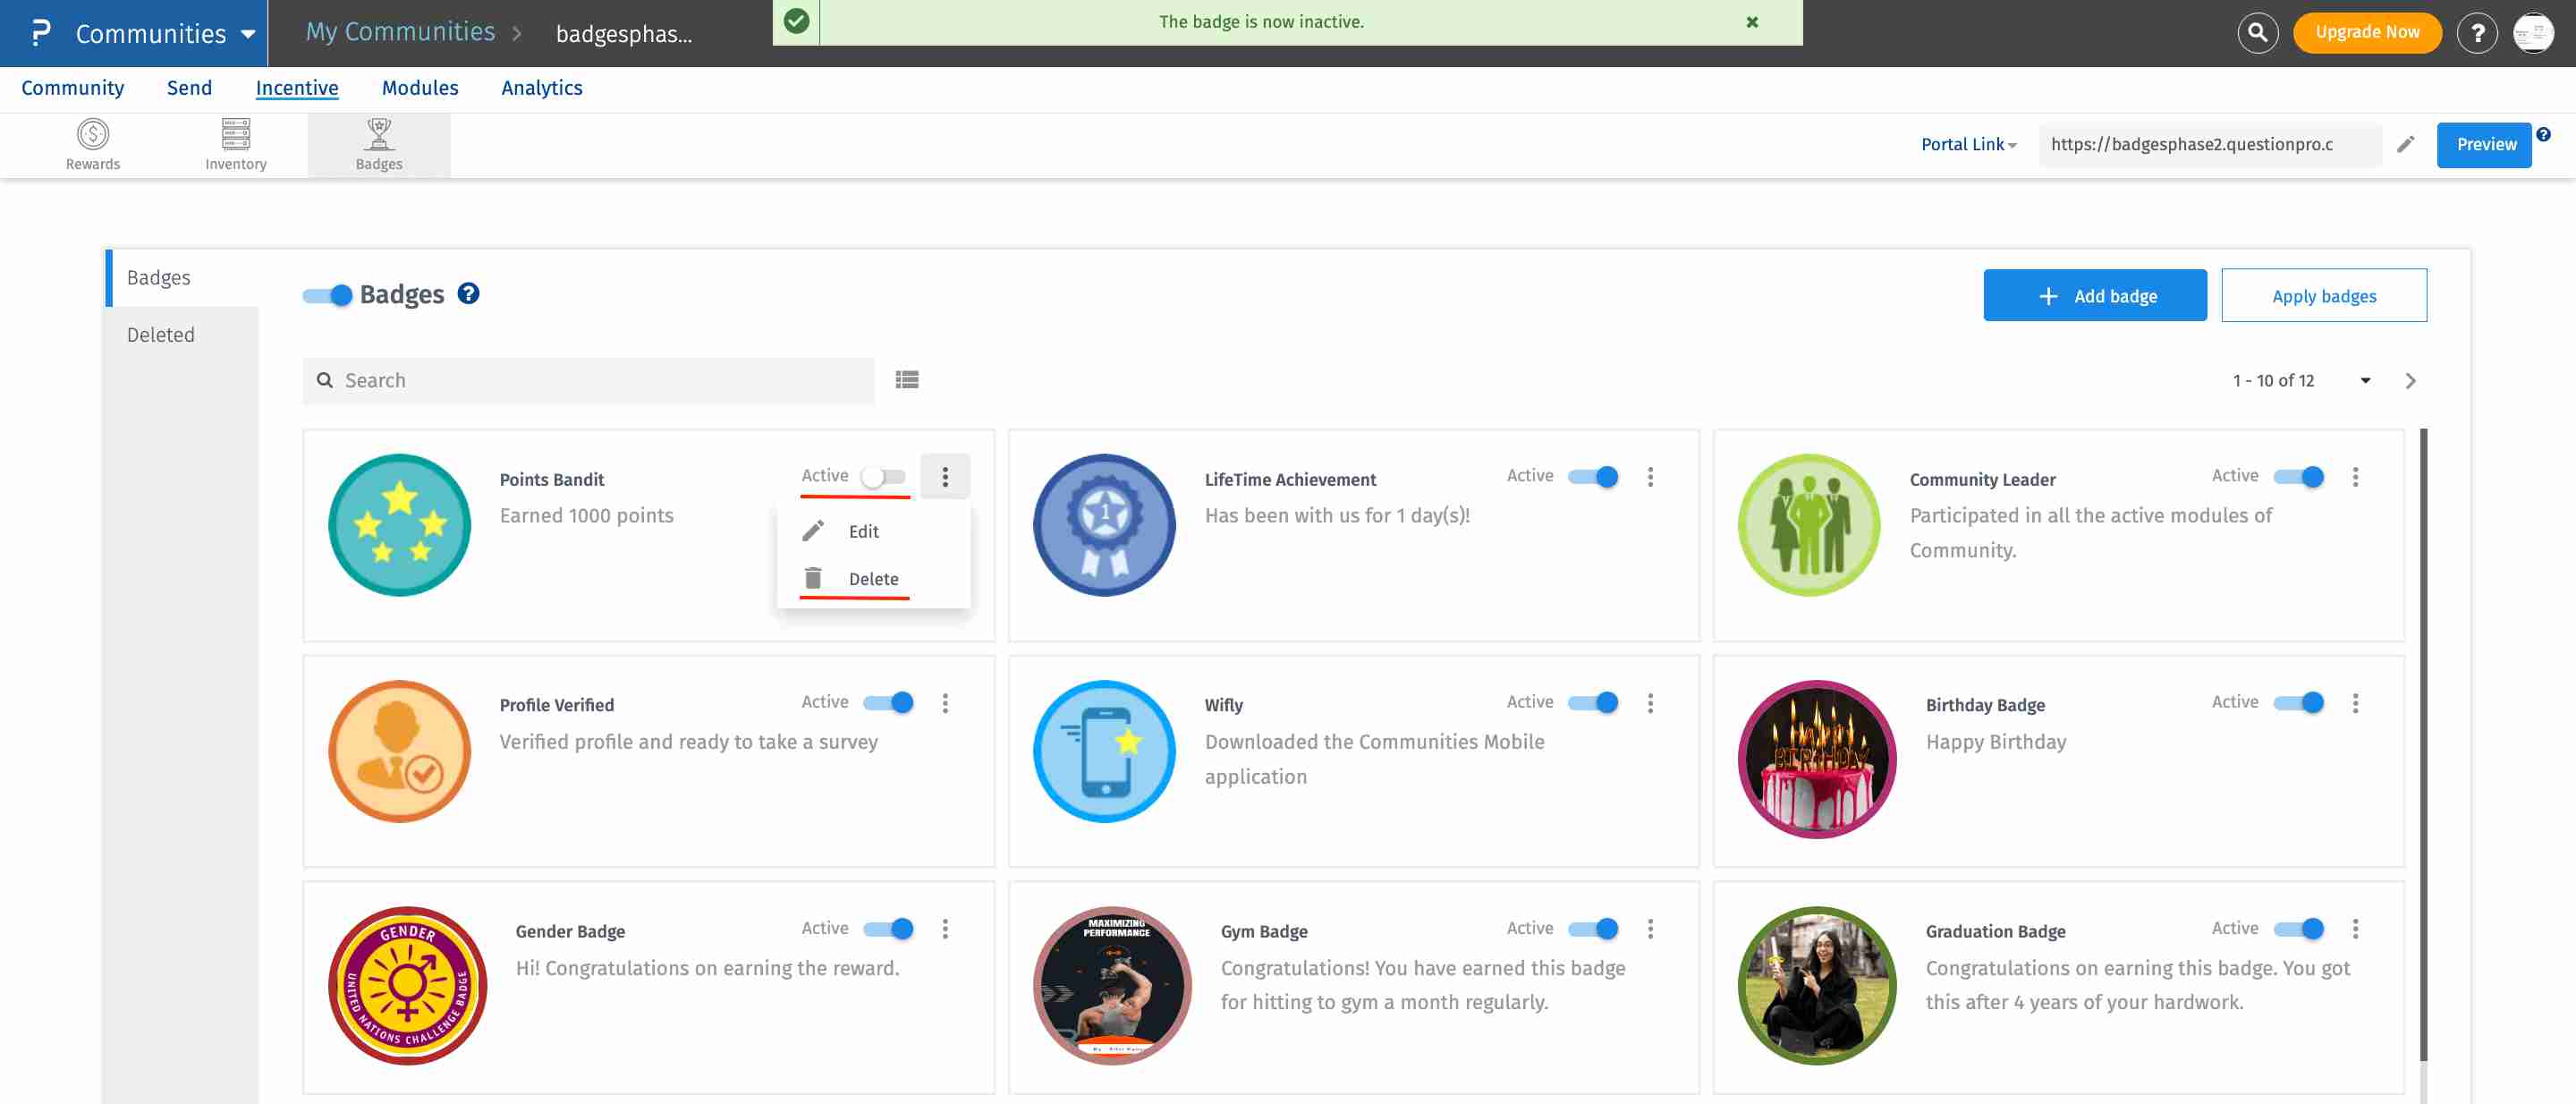Edit portal link with pencil icon
Image resolution: width=2576 pixels, height=1104 pixels.
(x=2405, y=144)
